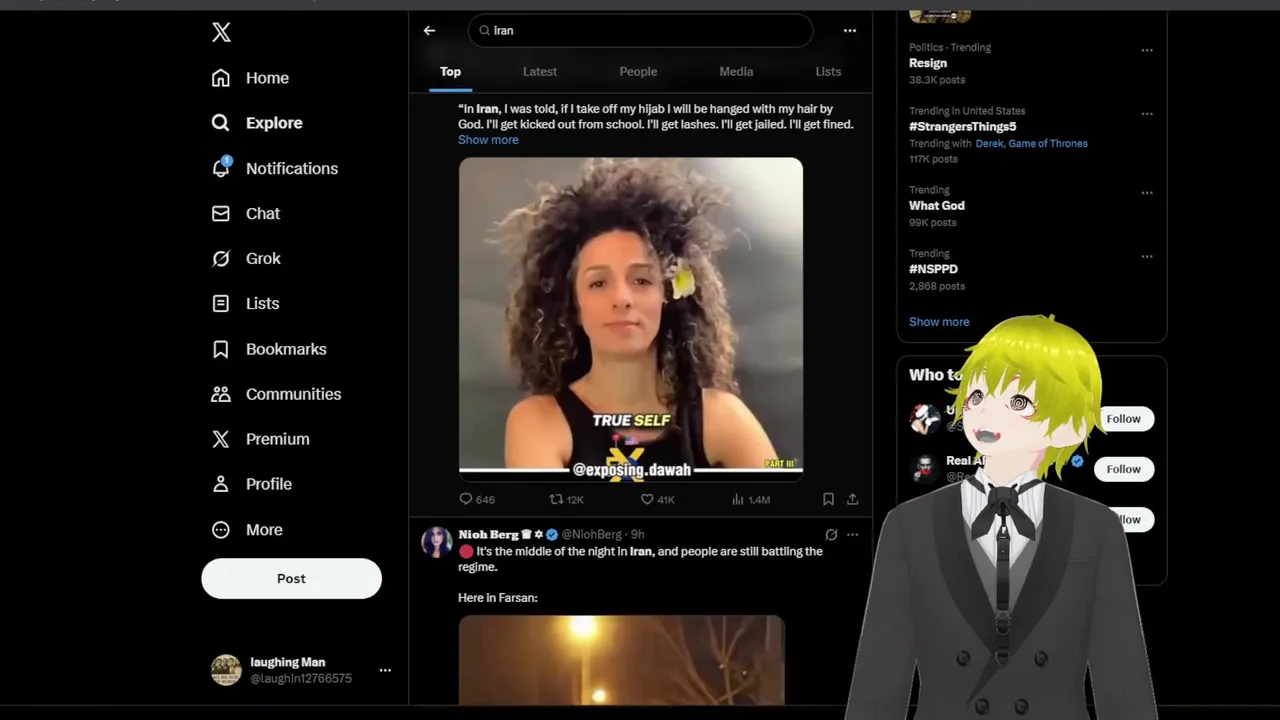This screenshot has height=720, width=1280.
Task: Switch to Top tab
Action: (450, 72)
